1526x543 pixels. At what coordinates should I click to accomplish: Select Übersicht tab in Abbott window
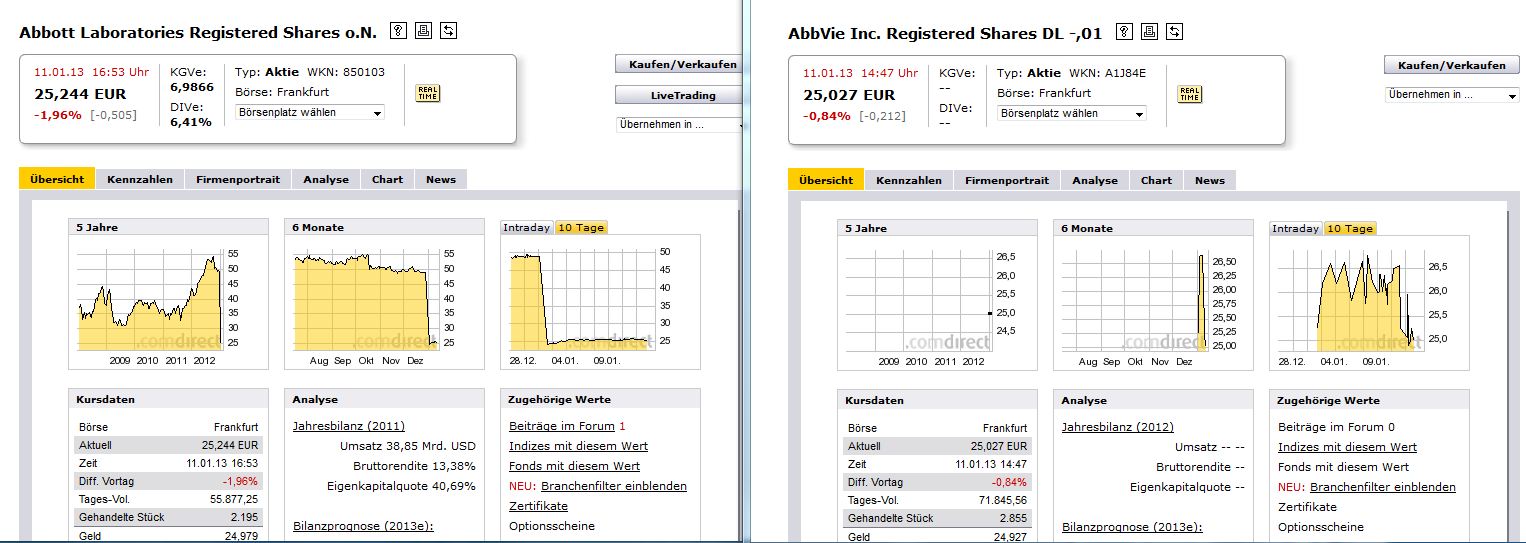pyautogui.click(x=57, y=179)
